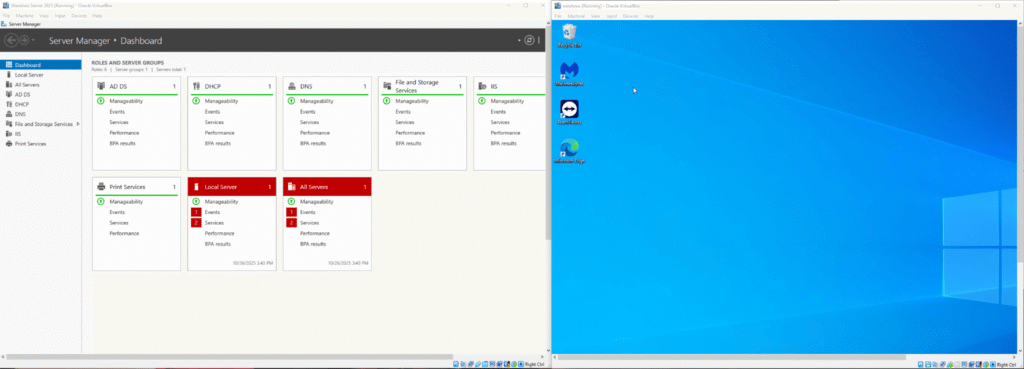Click red Services count badge in Local Server tile
Viewport: 1024px width, 369px height.
(x=196, y=223)
